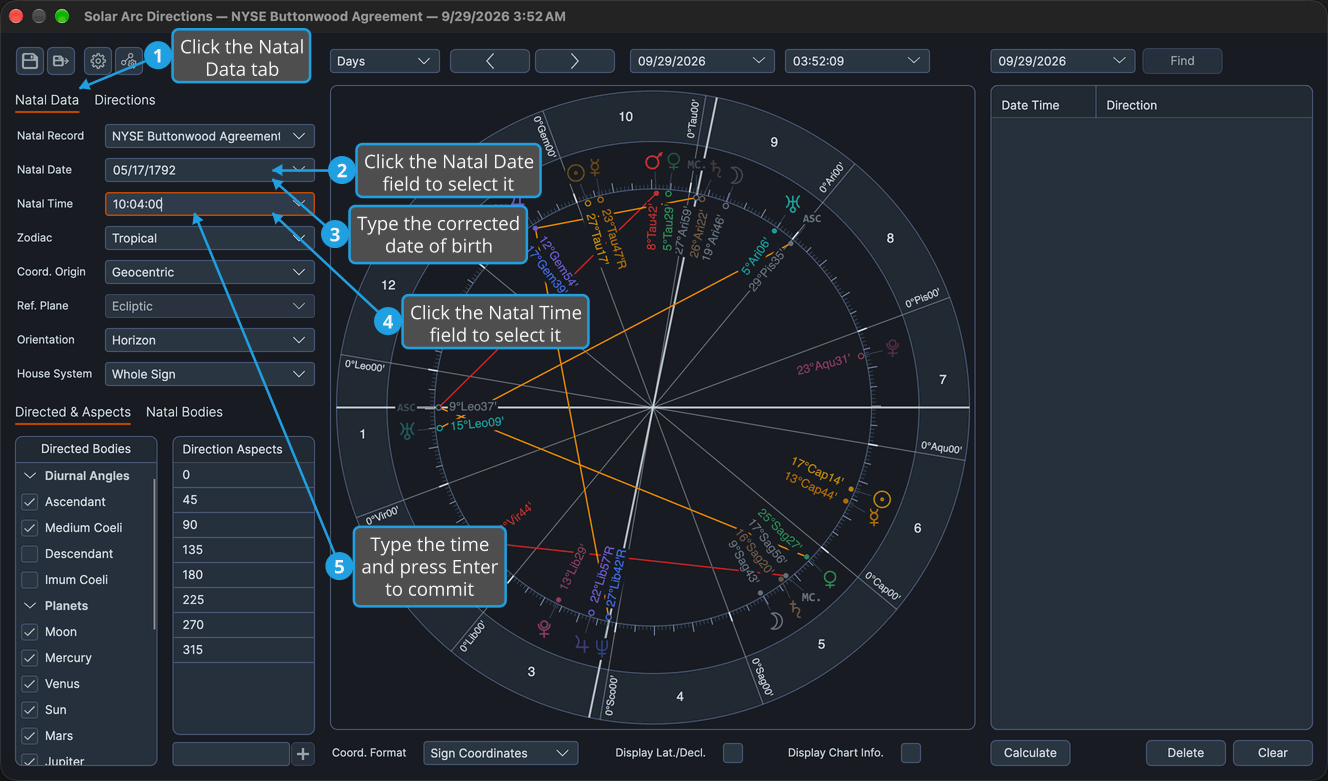
Task: Toggle the Sun checkbox
Action: tap(30, 710)
